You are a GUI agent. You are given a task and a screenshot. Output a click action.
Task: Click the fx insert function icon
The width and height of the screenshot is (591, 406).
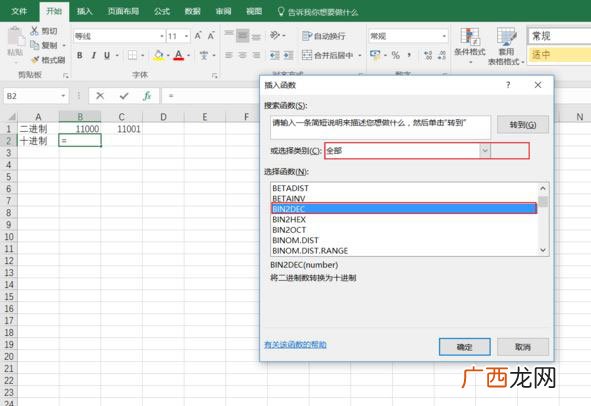click(x=147, y=96)
